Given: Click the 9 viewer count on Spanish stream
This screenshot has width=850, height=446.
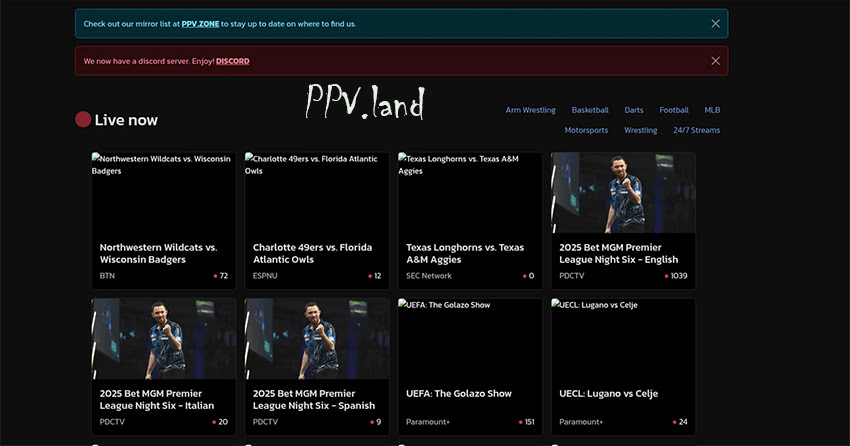Looking at the screenshot, I should click(x=378, y=422).
